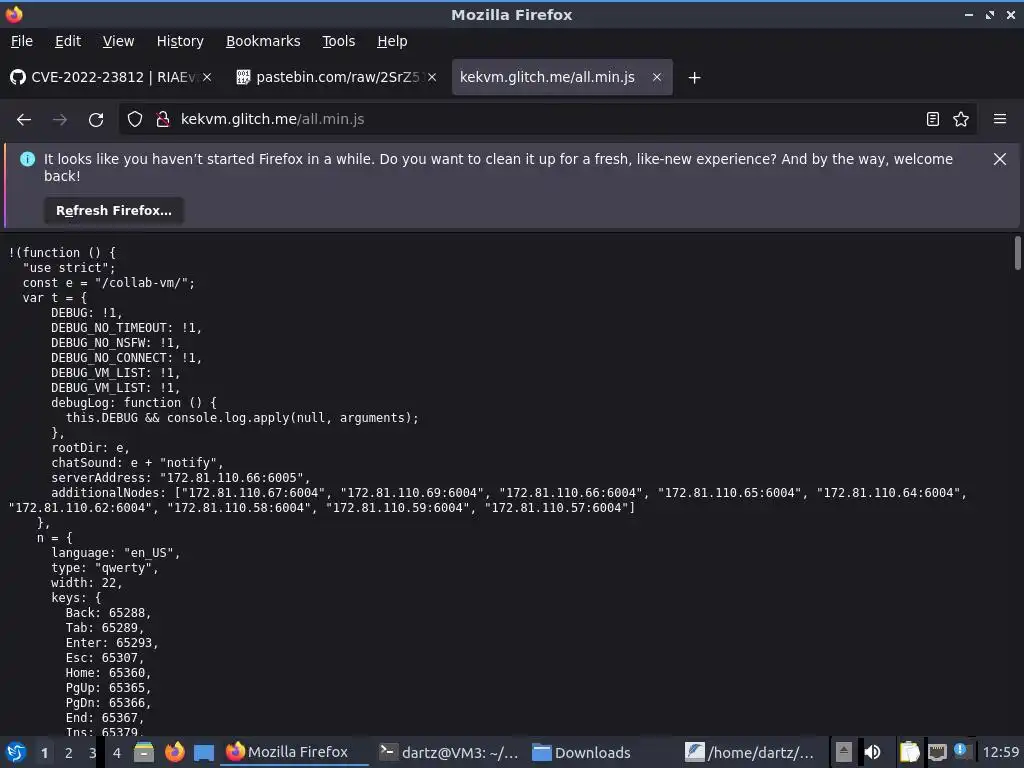Switch to dartz@VM3 terminal taskbar button
Image resolution: width=1024 pixels, height=768 pixels.
449,752
